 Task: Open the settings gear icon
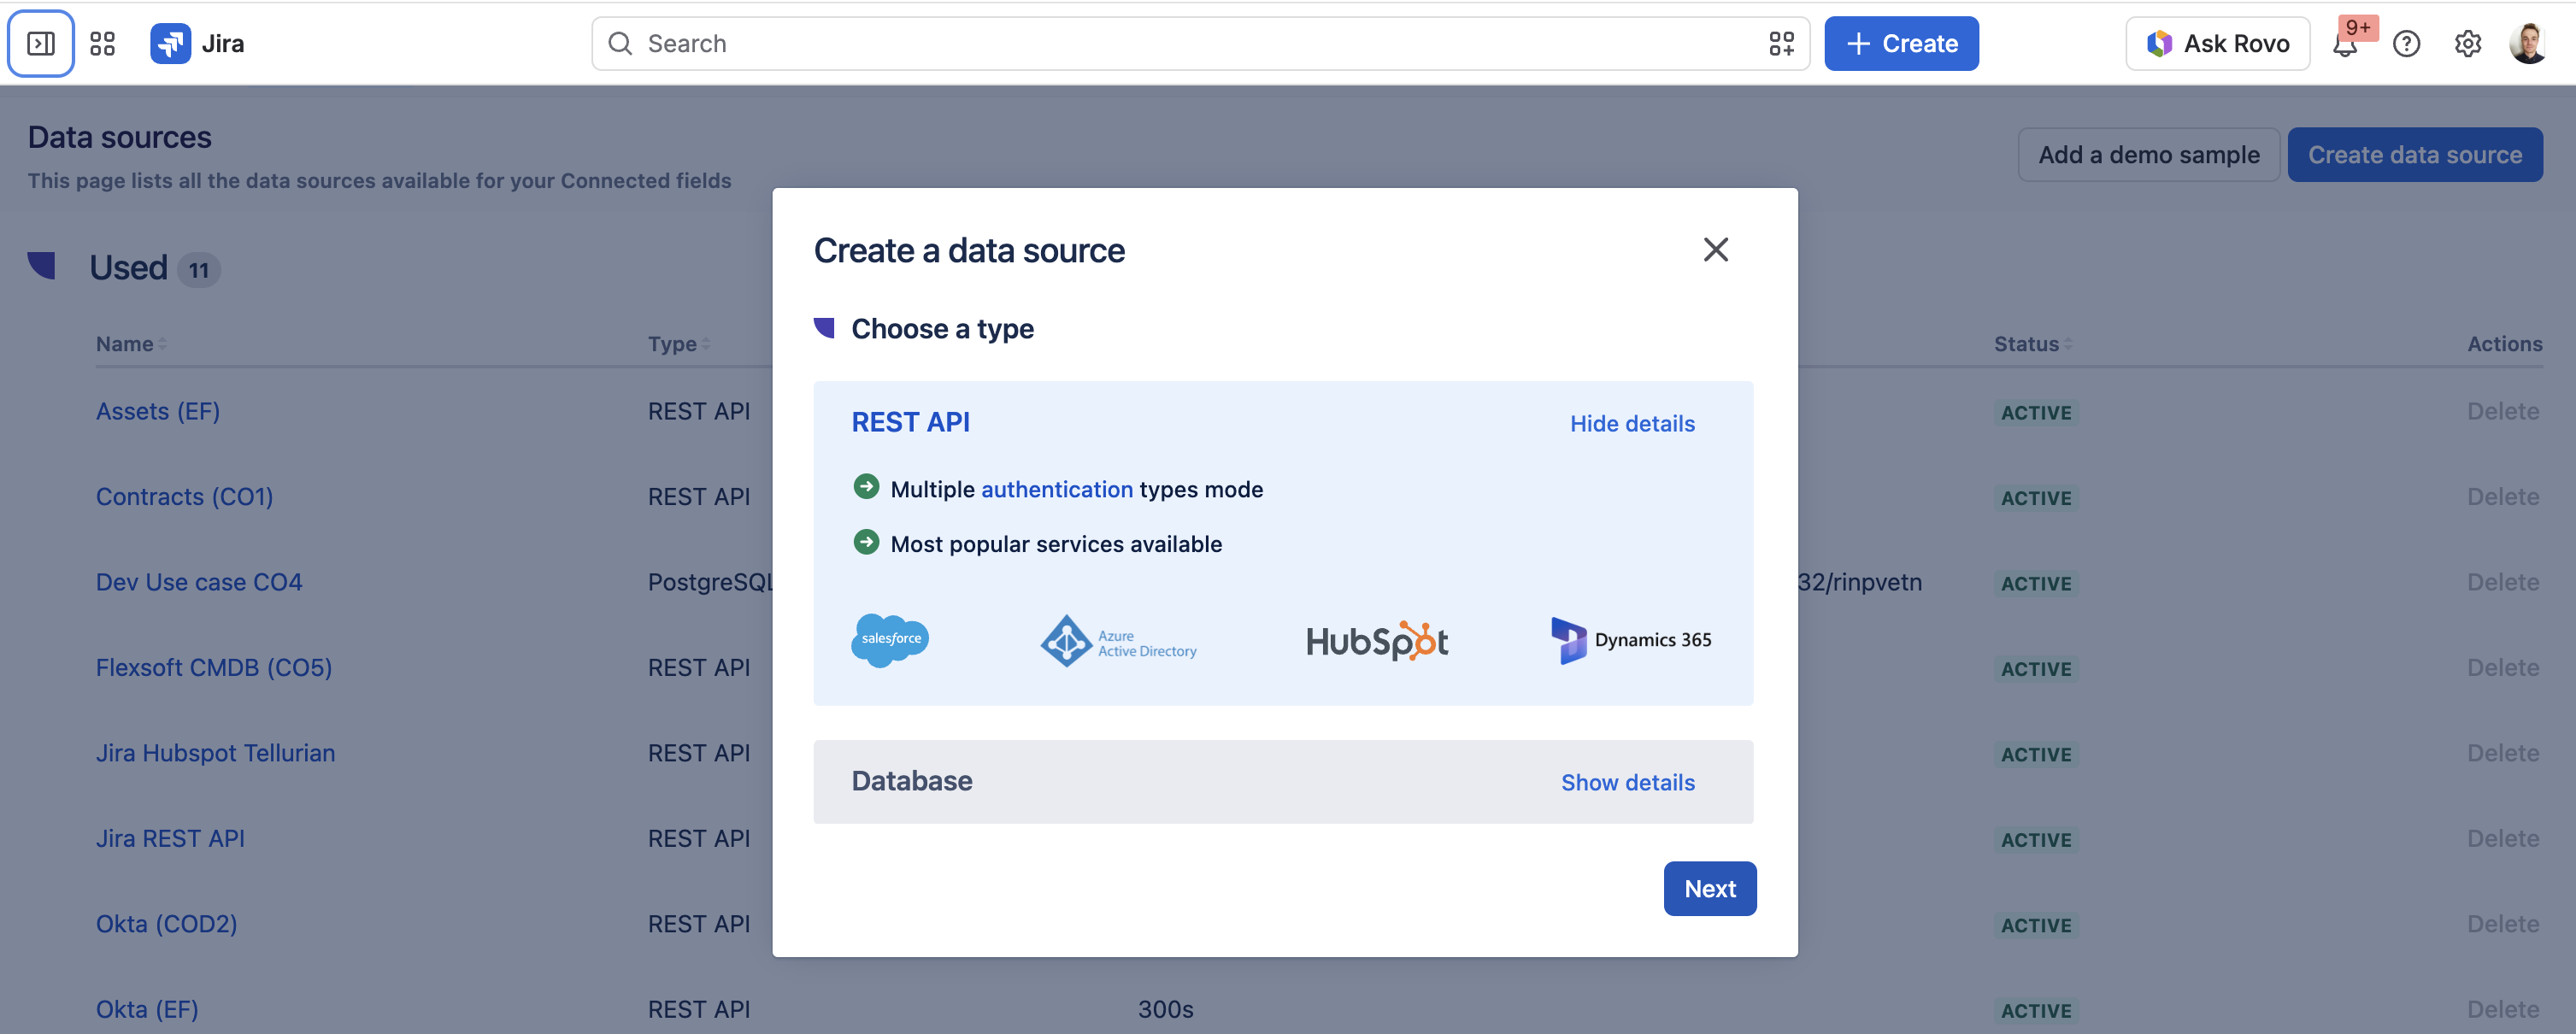(2467, 43)
